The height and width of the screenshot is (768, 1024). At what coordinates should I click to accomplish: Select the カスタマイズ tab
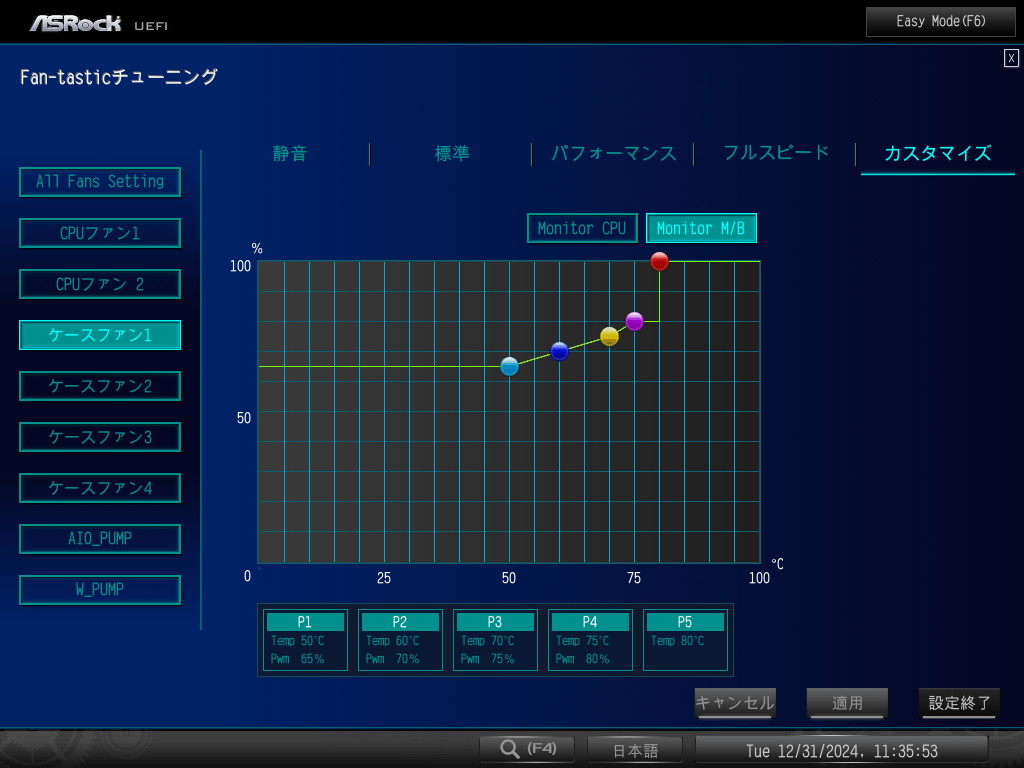point(938,153)
